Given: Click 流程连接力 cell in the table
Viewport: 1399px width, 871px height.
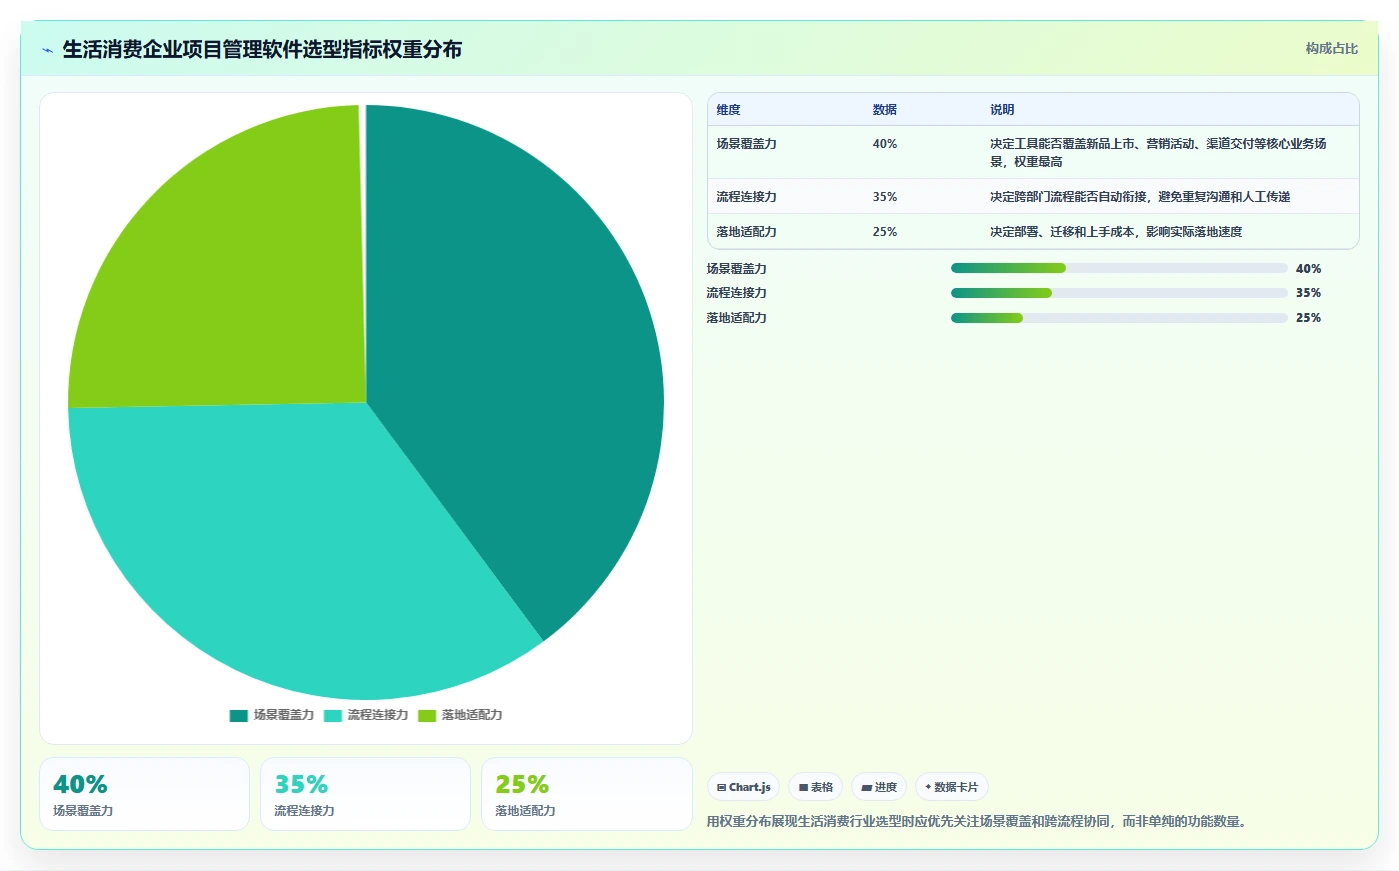Looking at the screenshot, I should tap(746, 197).
